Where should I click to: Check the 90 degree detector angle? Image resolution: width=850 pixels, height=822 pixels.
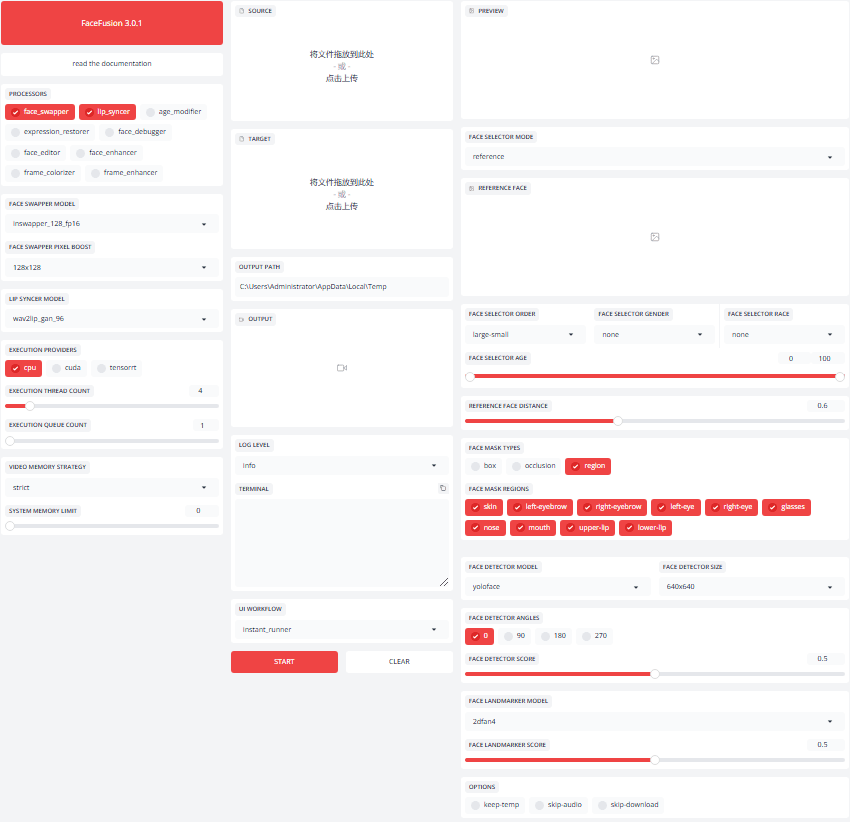514,636
